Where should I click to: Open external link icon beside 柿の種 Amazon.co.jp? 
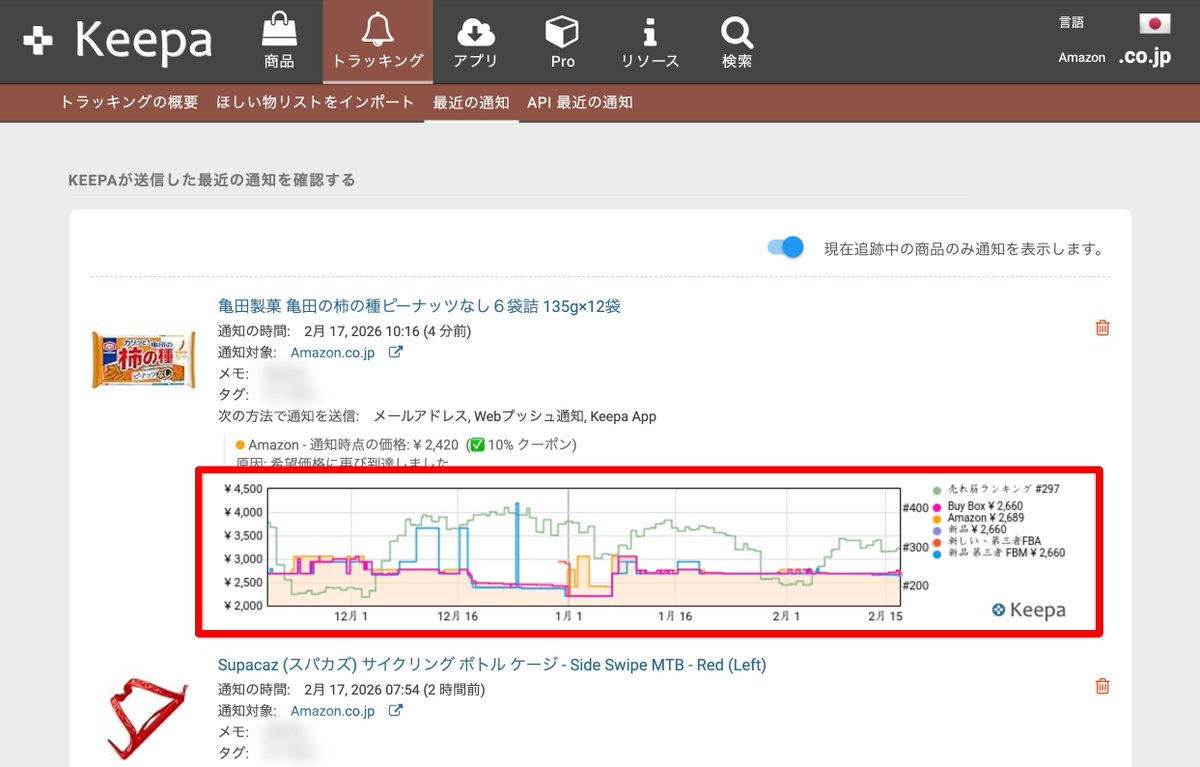click(395, 352)
